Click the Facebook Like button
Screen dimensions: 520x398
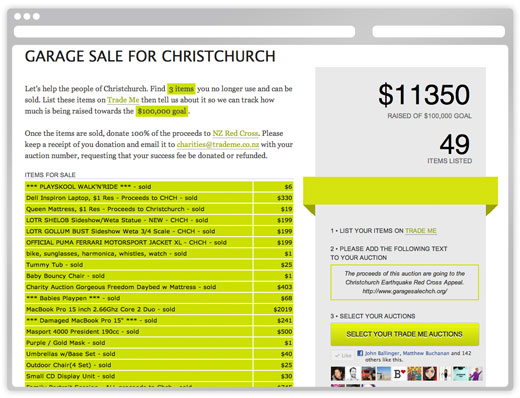342,355
